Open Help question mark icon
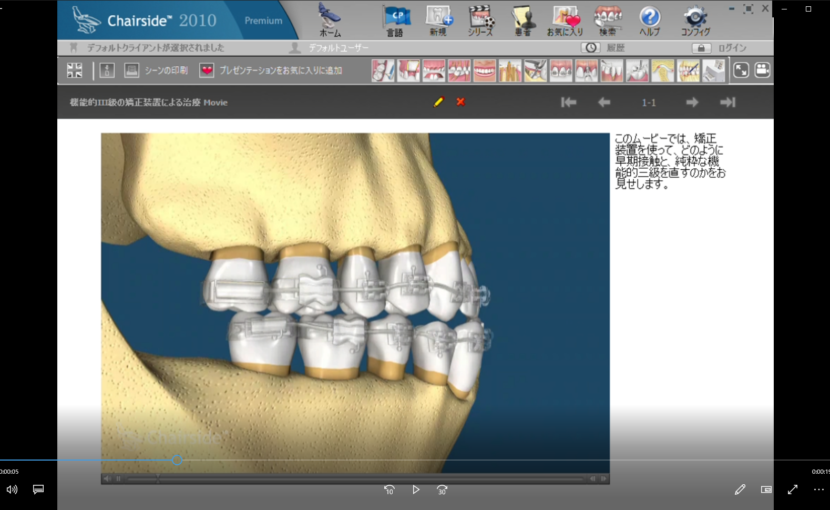 click(x=650, y=18)
